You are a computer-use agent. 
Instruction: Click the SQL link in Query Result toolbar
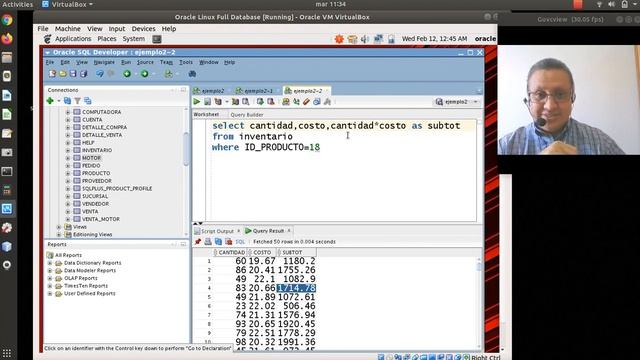coord(240,242)
